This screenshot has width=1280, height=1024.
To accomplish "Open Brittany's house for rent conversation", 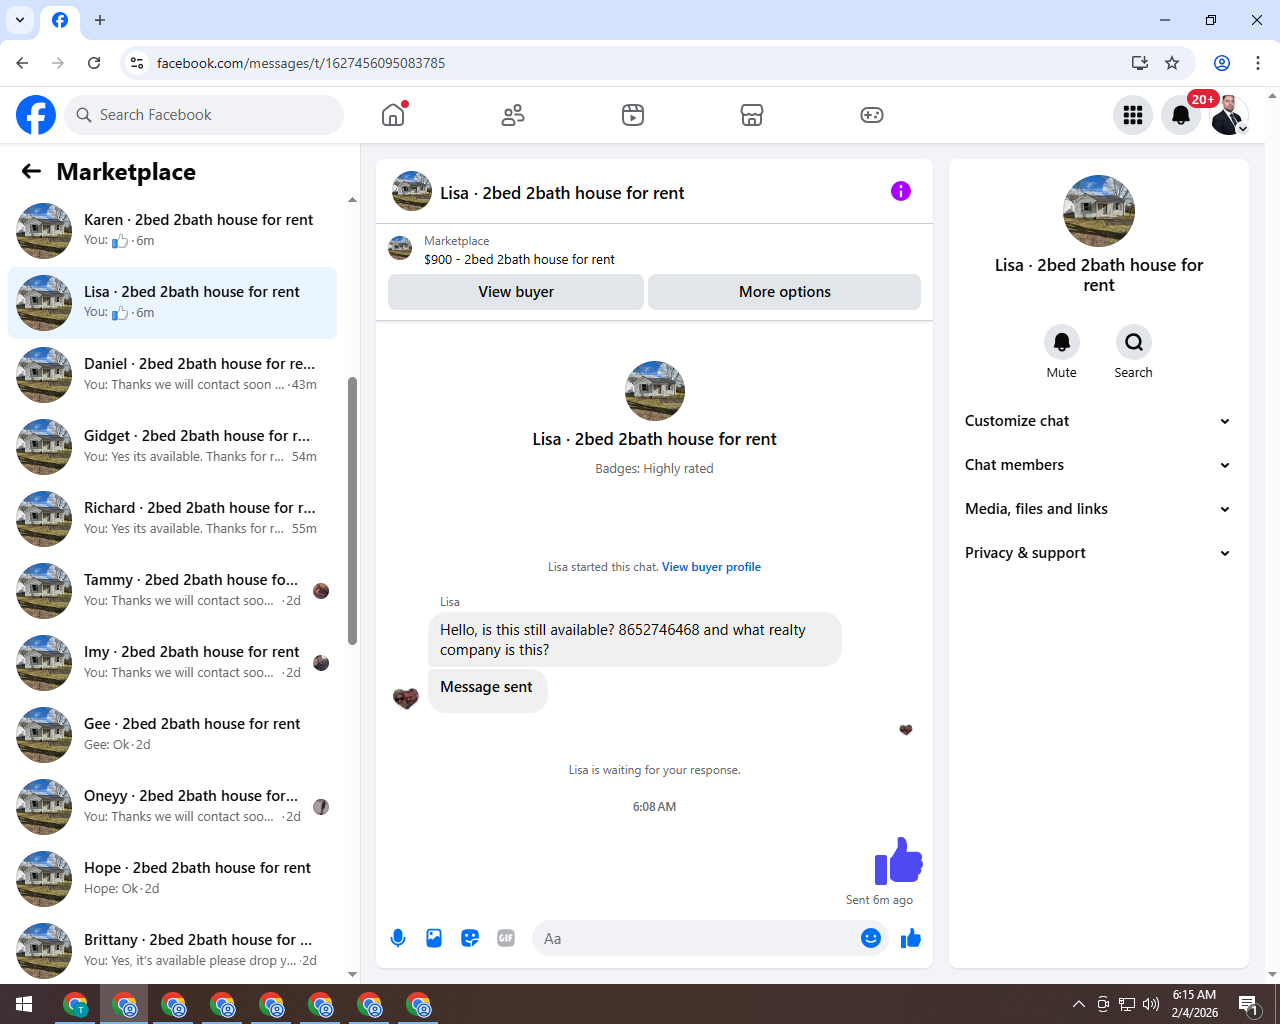I will pos(173,951).
